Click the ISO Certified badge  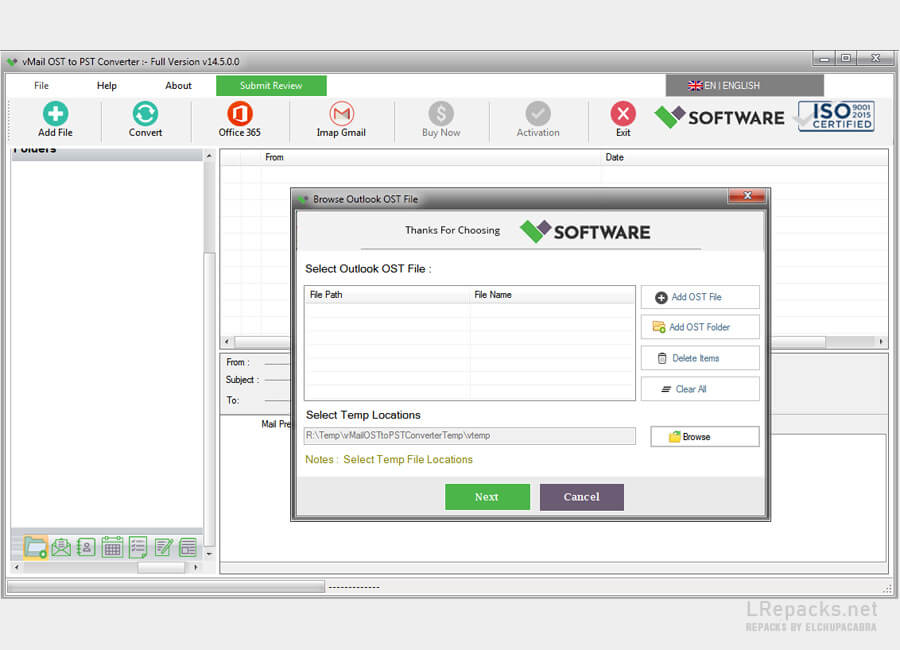click(836, 117)
